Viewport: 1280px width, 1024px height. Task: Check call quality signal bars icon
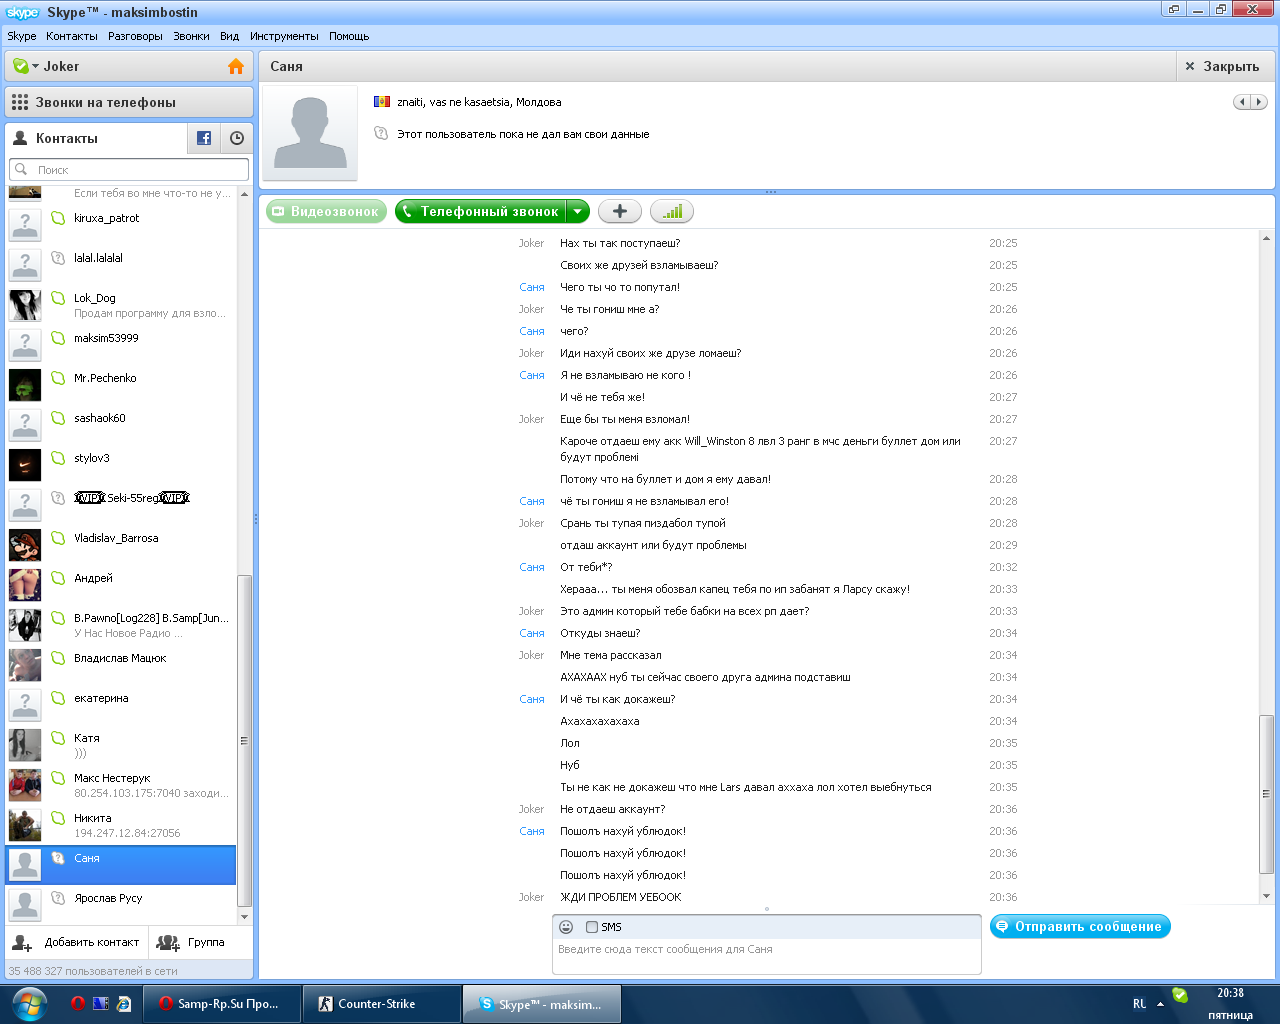click(672, 211)
